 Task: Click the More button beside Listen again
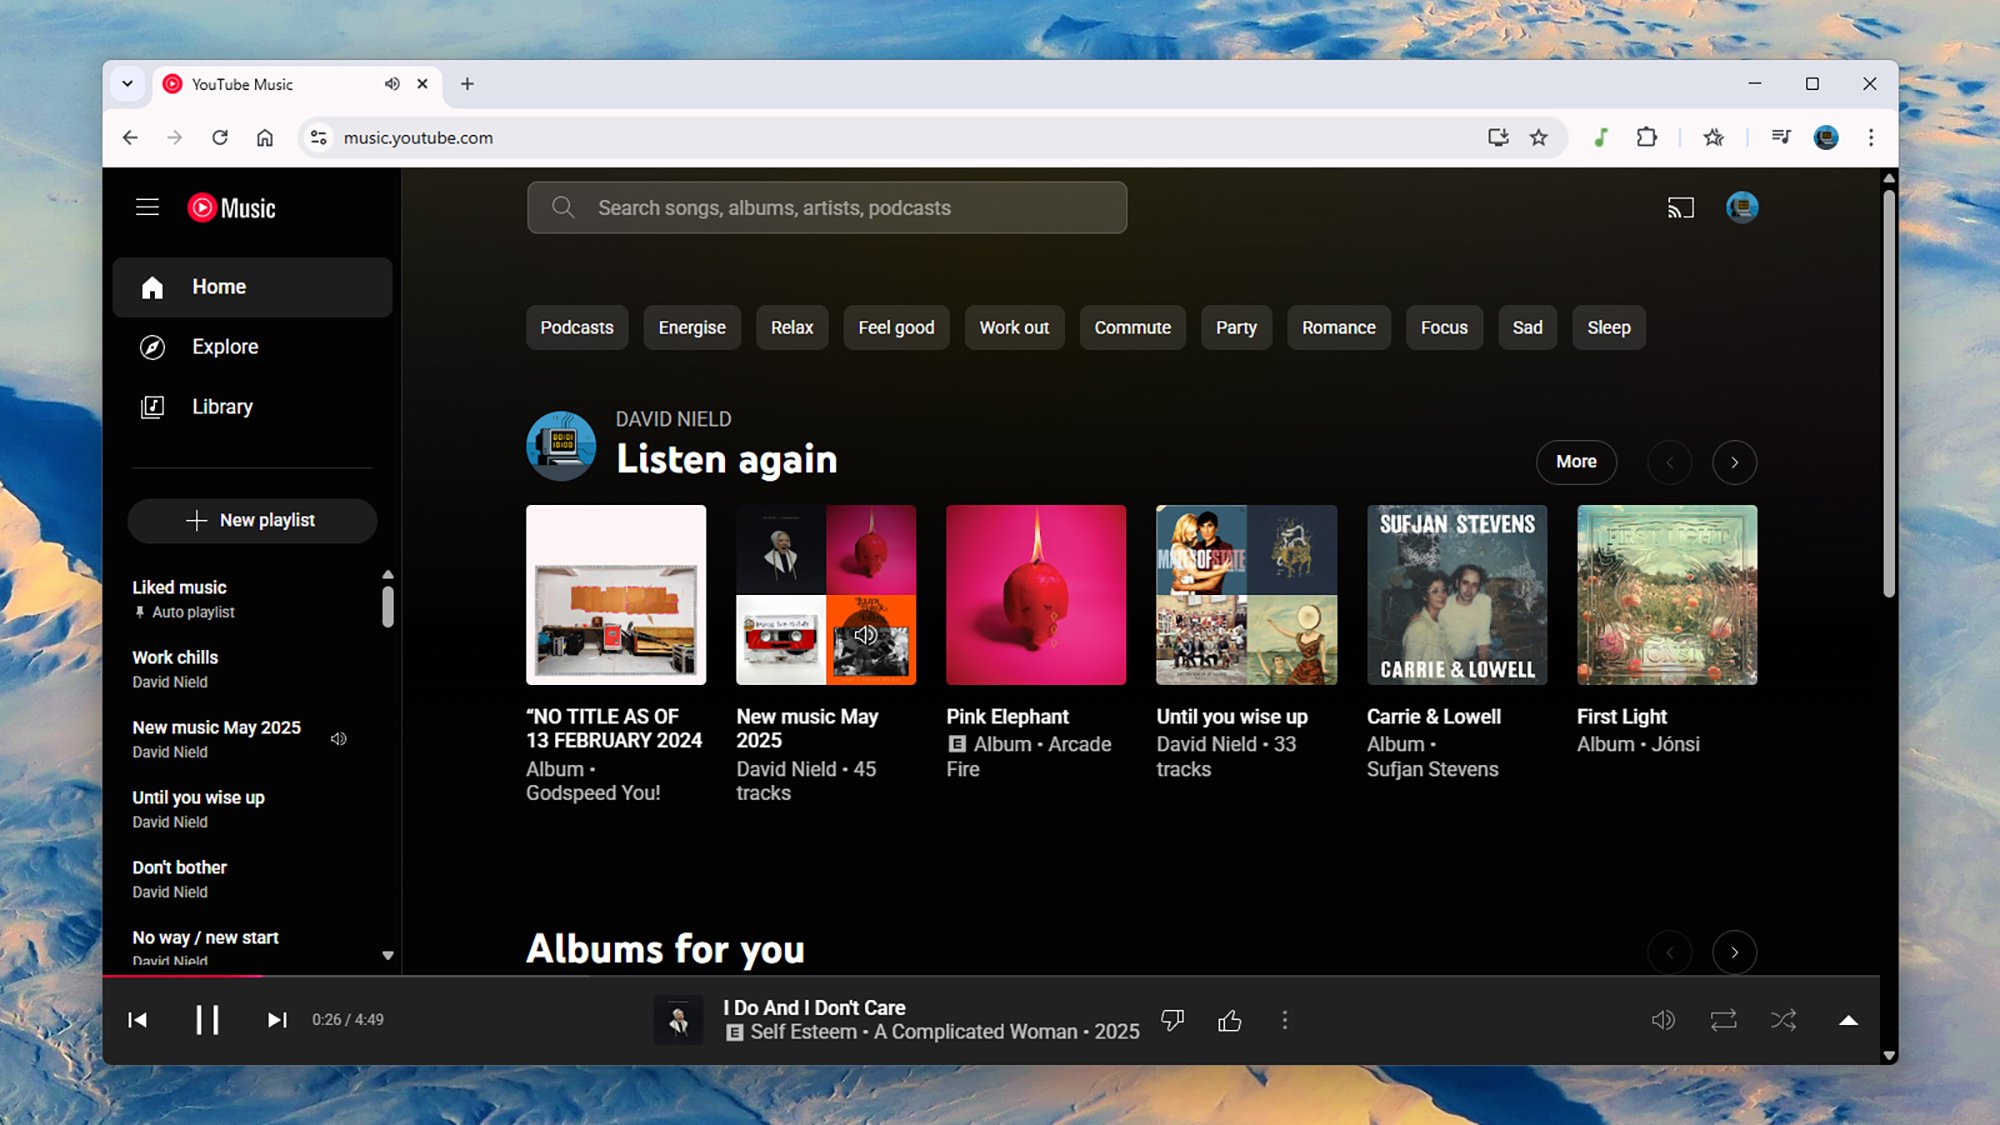[x=1576, y=462]
